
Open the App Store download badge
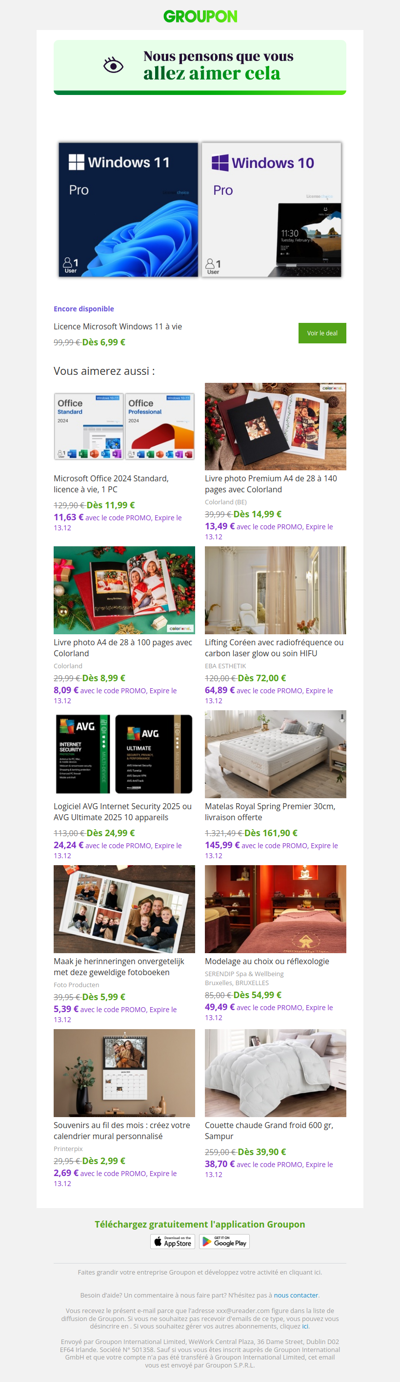(173, 1241)
